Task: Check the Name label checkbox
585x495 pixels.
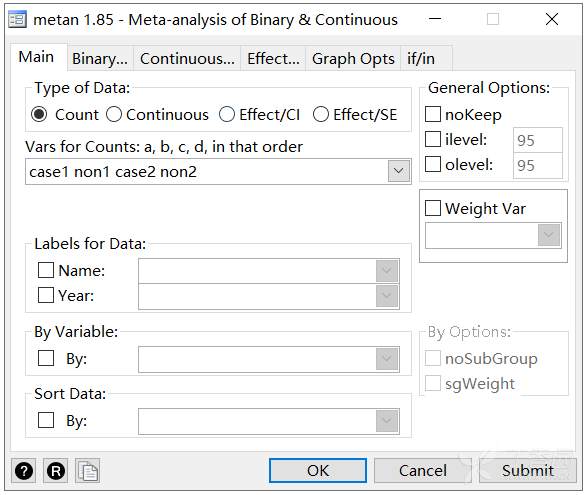Action: click(x=46, y=270)
